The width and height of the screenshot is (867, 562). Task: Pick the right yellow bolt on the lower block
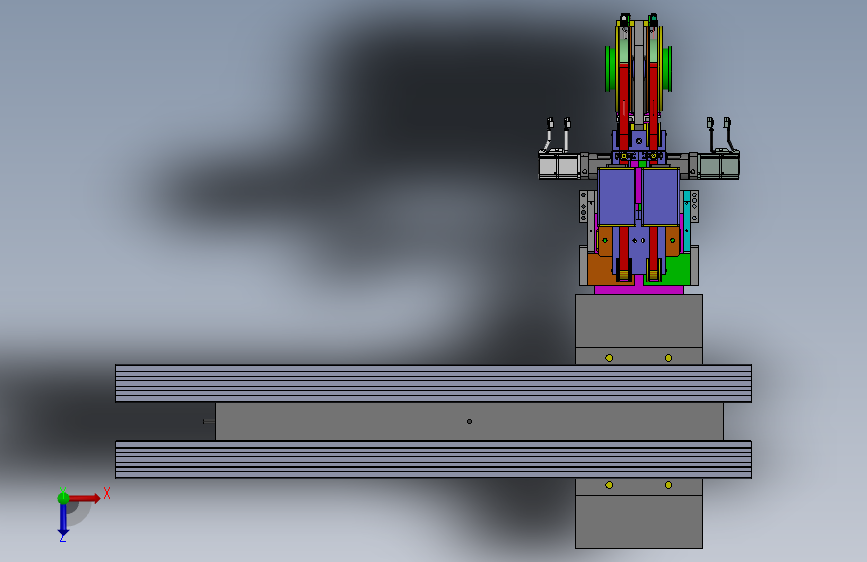(x=668, y=485)
